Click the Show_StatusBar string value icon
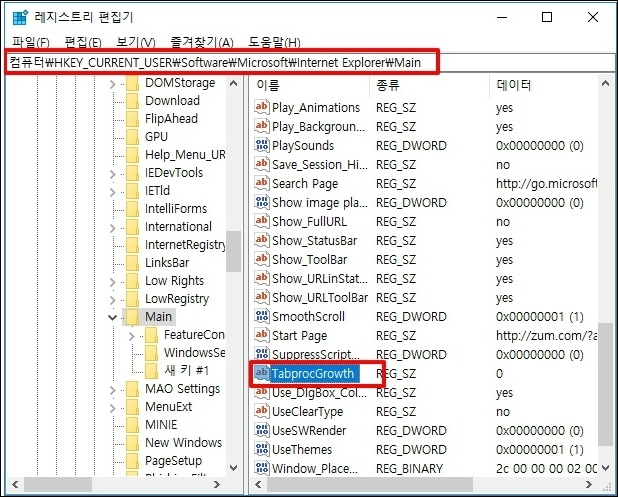618x497 pixels. 262,240
